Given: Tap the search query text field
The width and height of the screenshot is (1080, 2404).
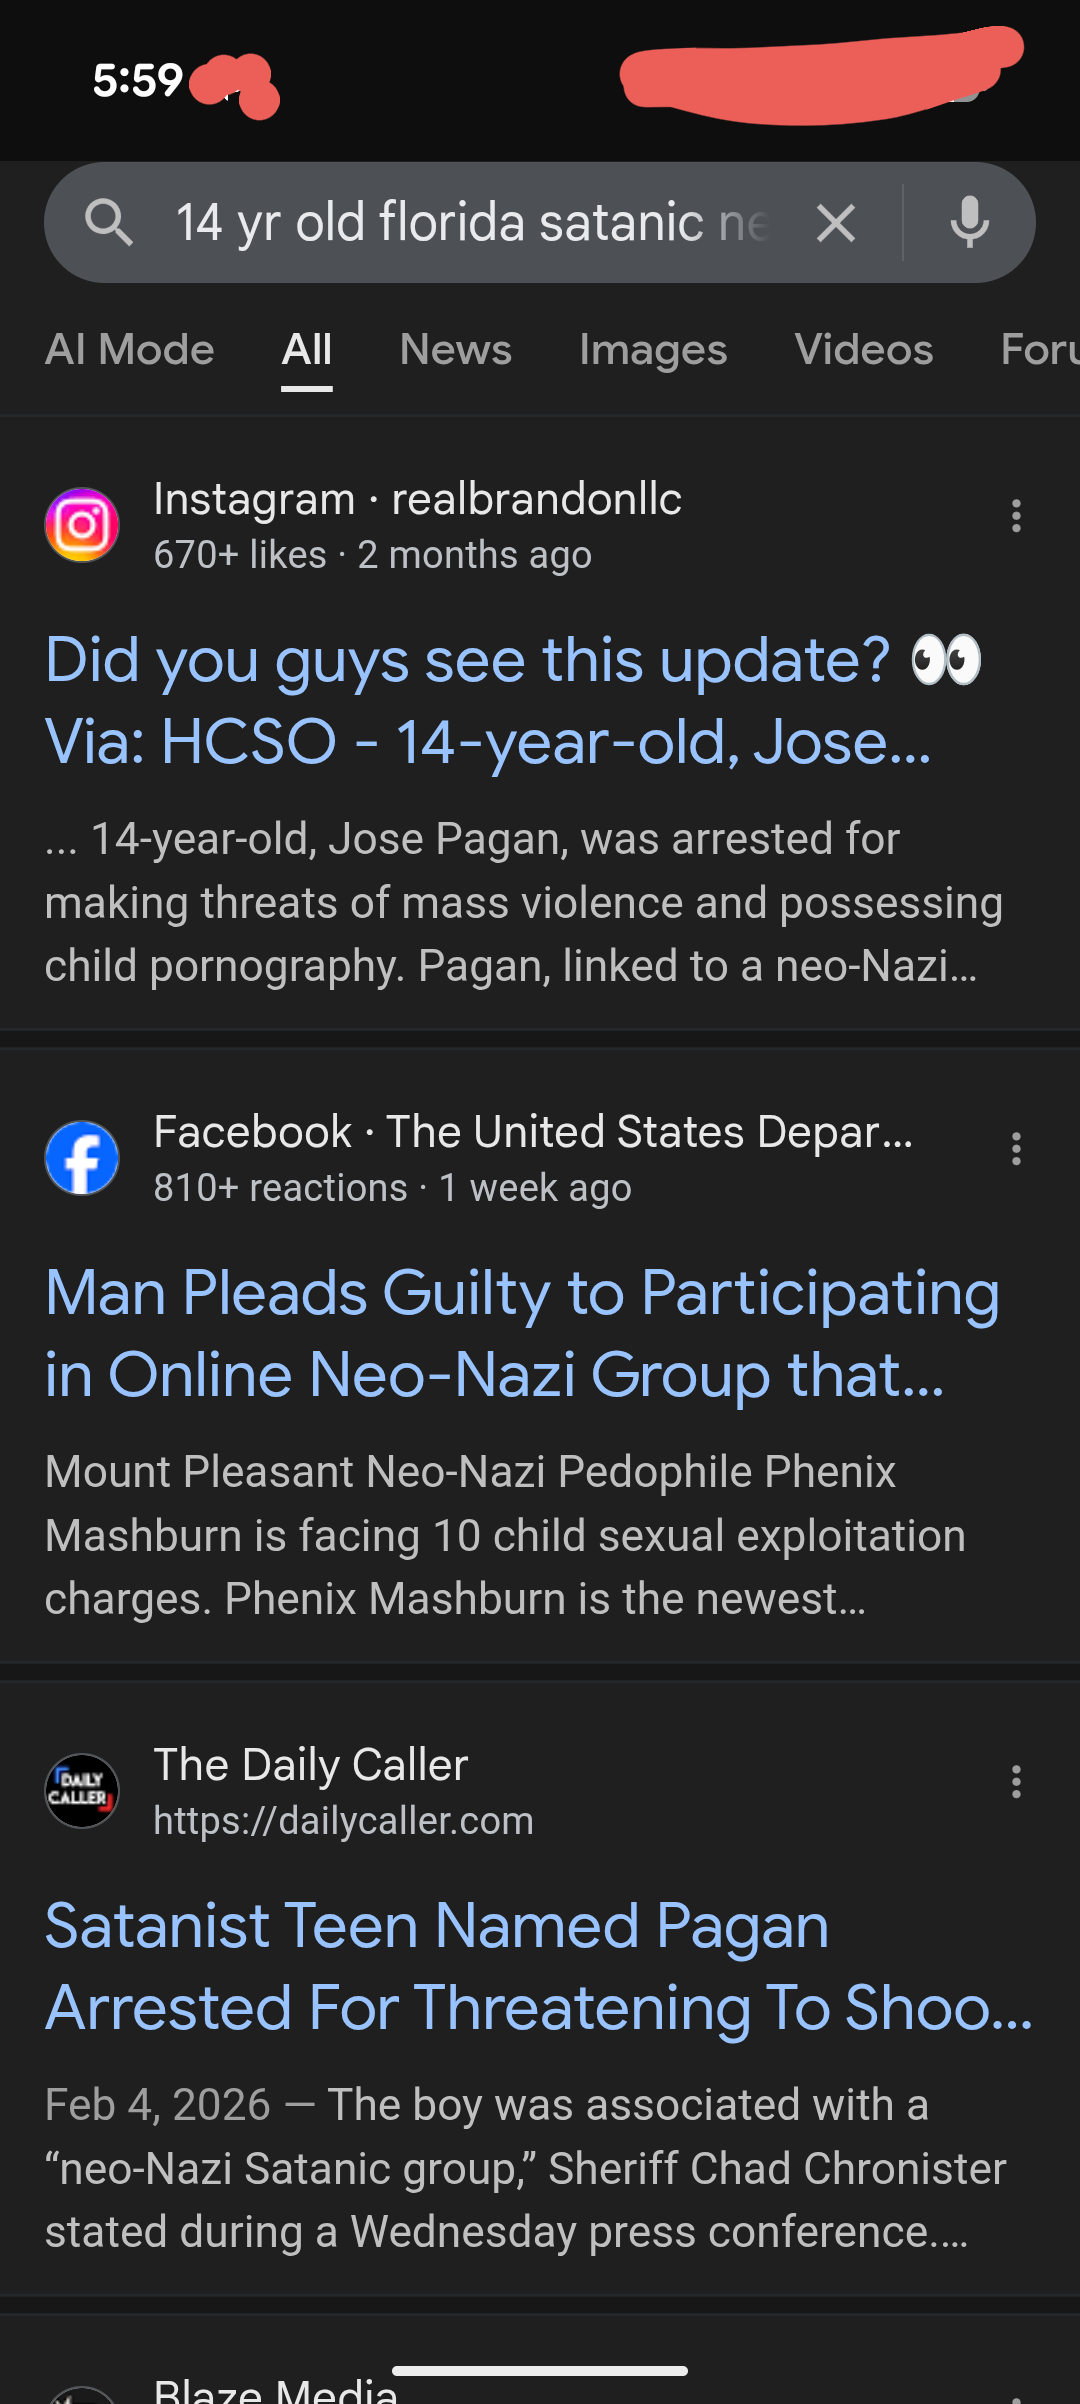Looking at the screenshot, I should tap(470, 222).
